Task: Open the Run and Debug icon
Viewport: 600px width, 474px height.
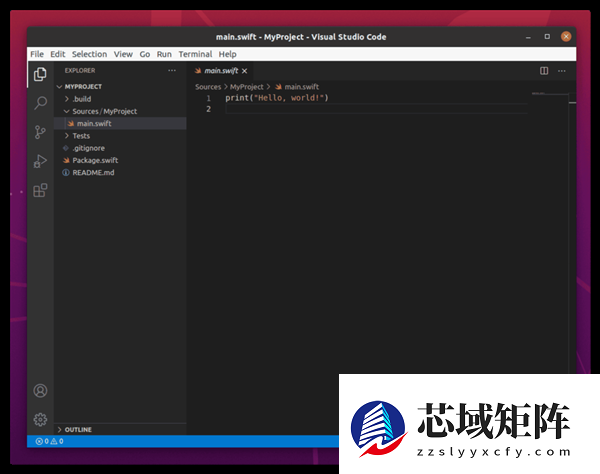Action: point(40,161)
